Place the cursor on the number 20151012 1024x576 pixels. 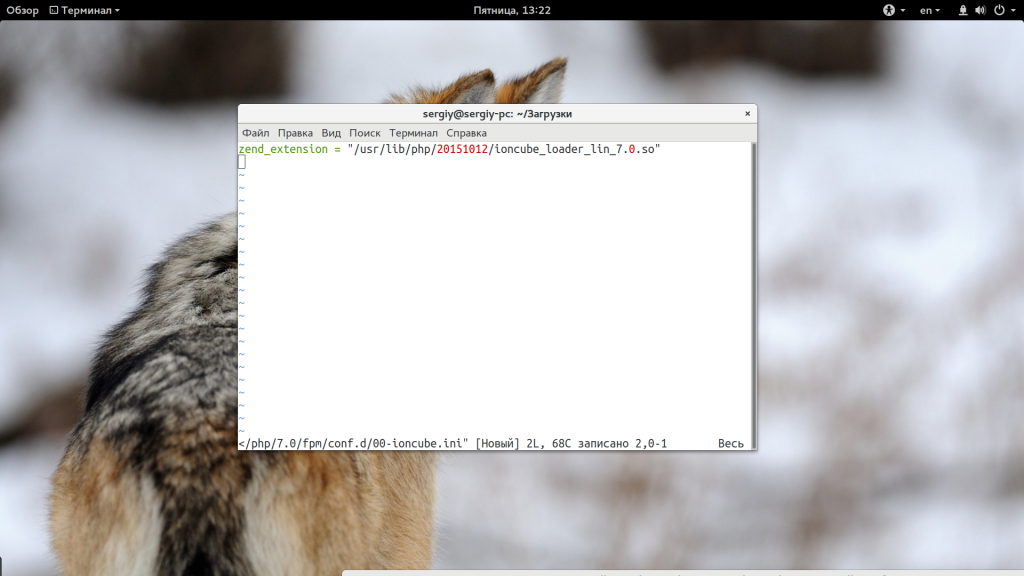(x=461, y=149)
